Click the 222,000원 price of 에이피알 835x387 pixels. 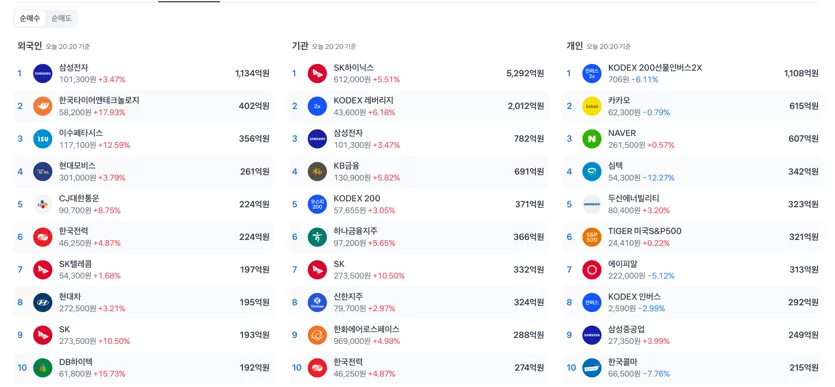click(627, 276)
